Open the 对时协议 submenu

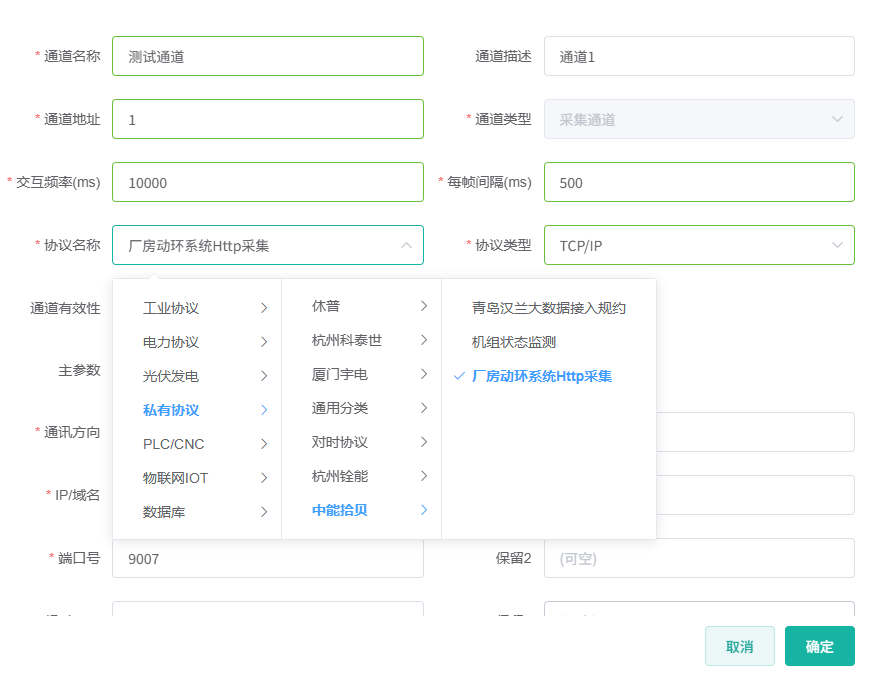pyautogui.click(x=340, y=442)
